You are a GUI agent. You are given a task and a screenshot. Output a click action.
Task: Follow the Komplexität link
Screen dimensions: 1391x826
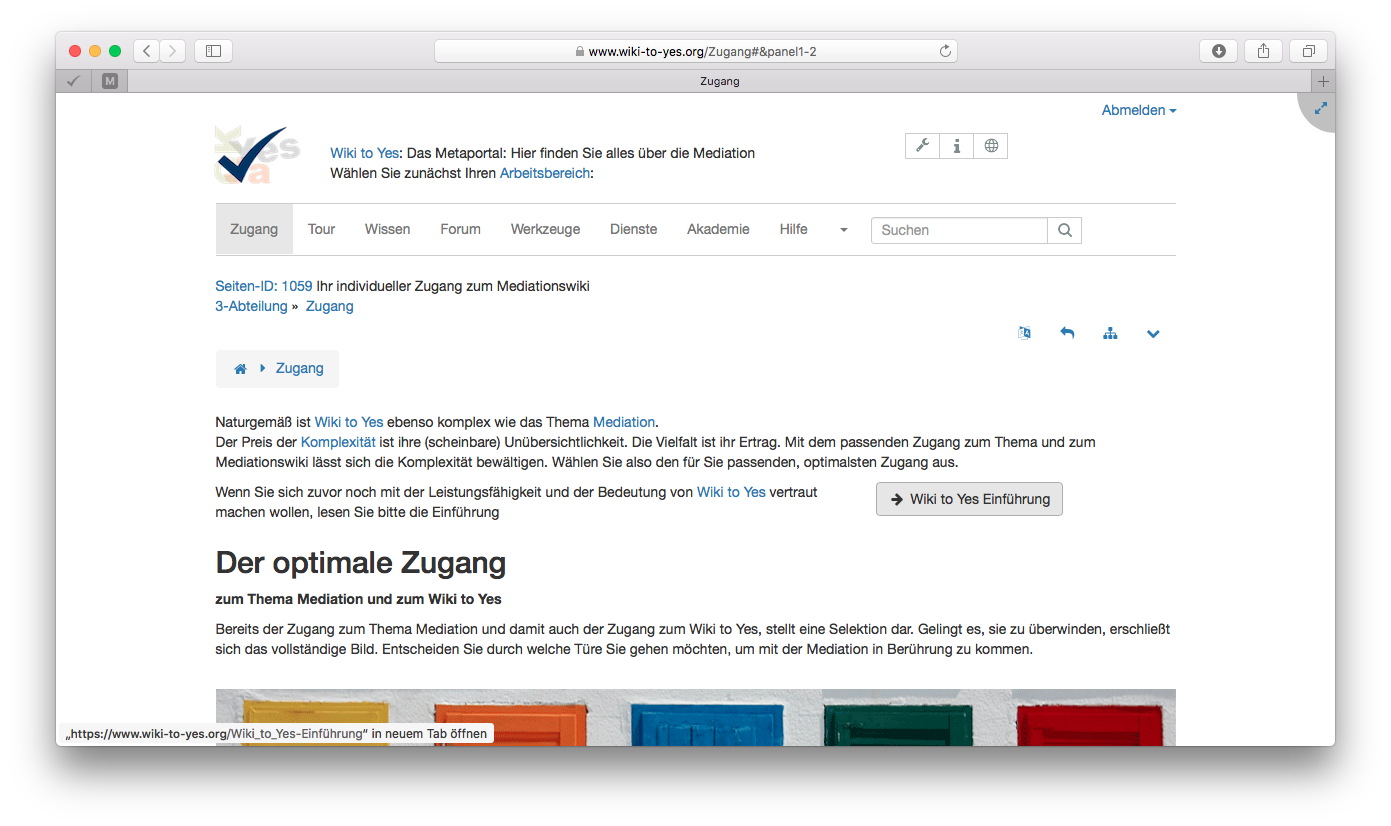coord(338,442)
